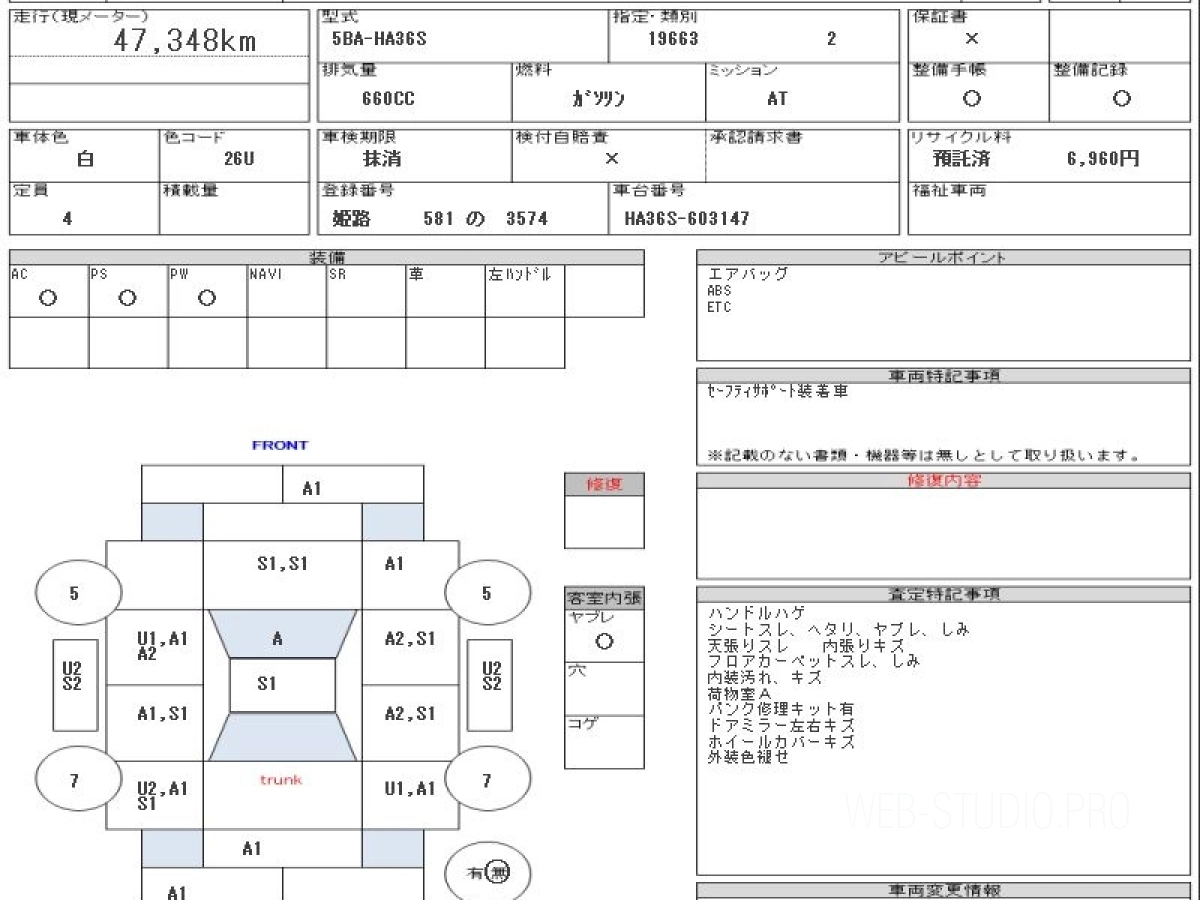The height and width of the screenshot is (900, 1200).
Task: Click the × mark under 保証書
Action: pos(971,39)
